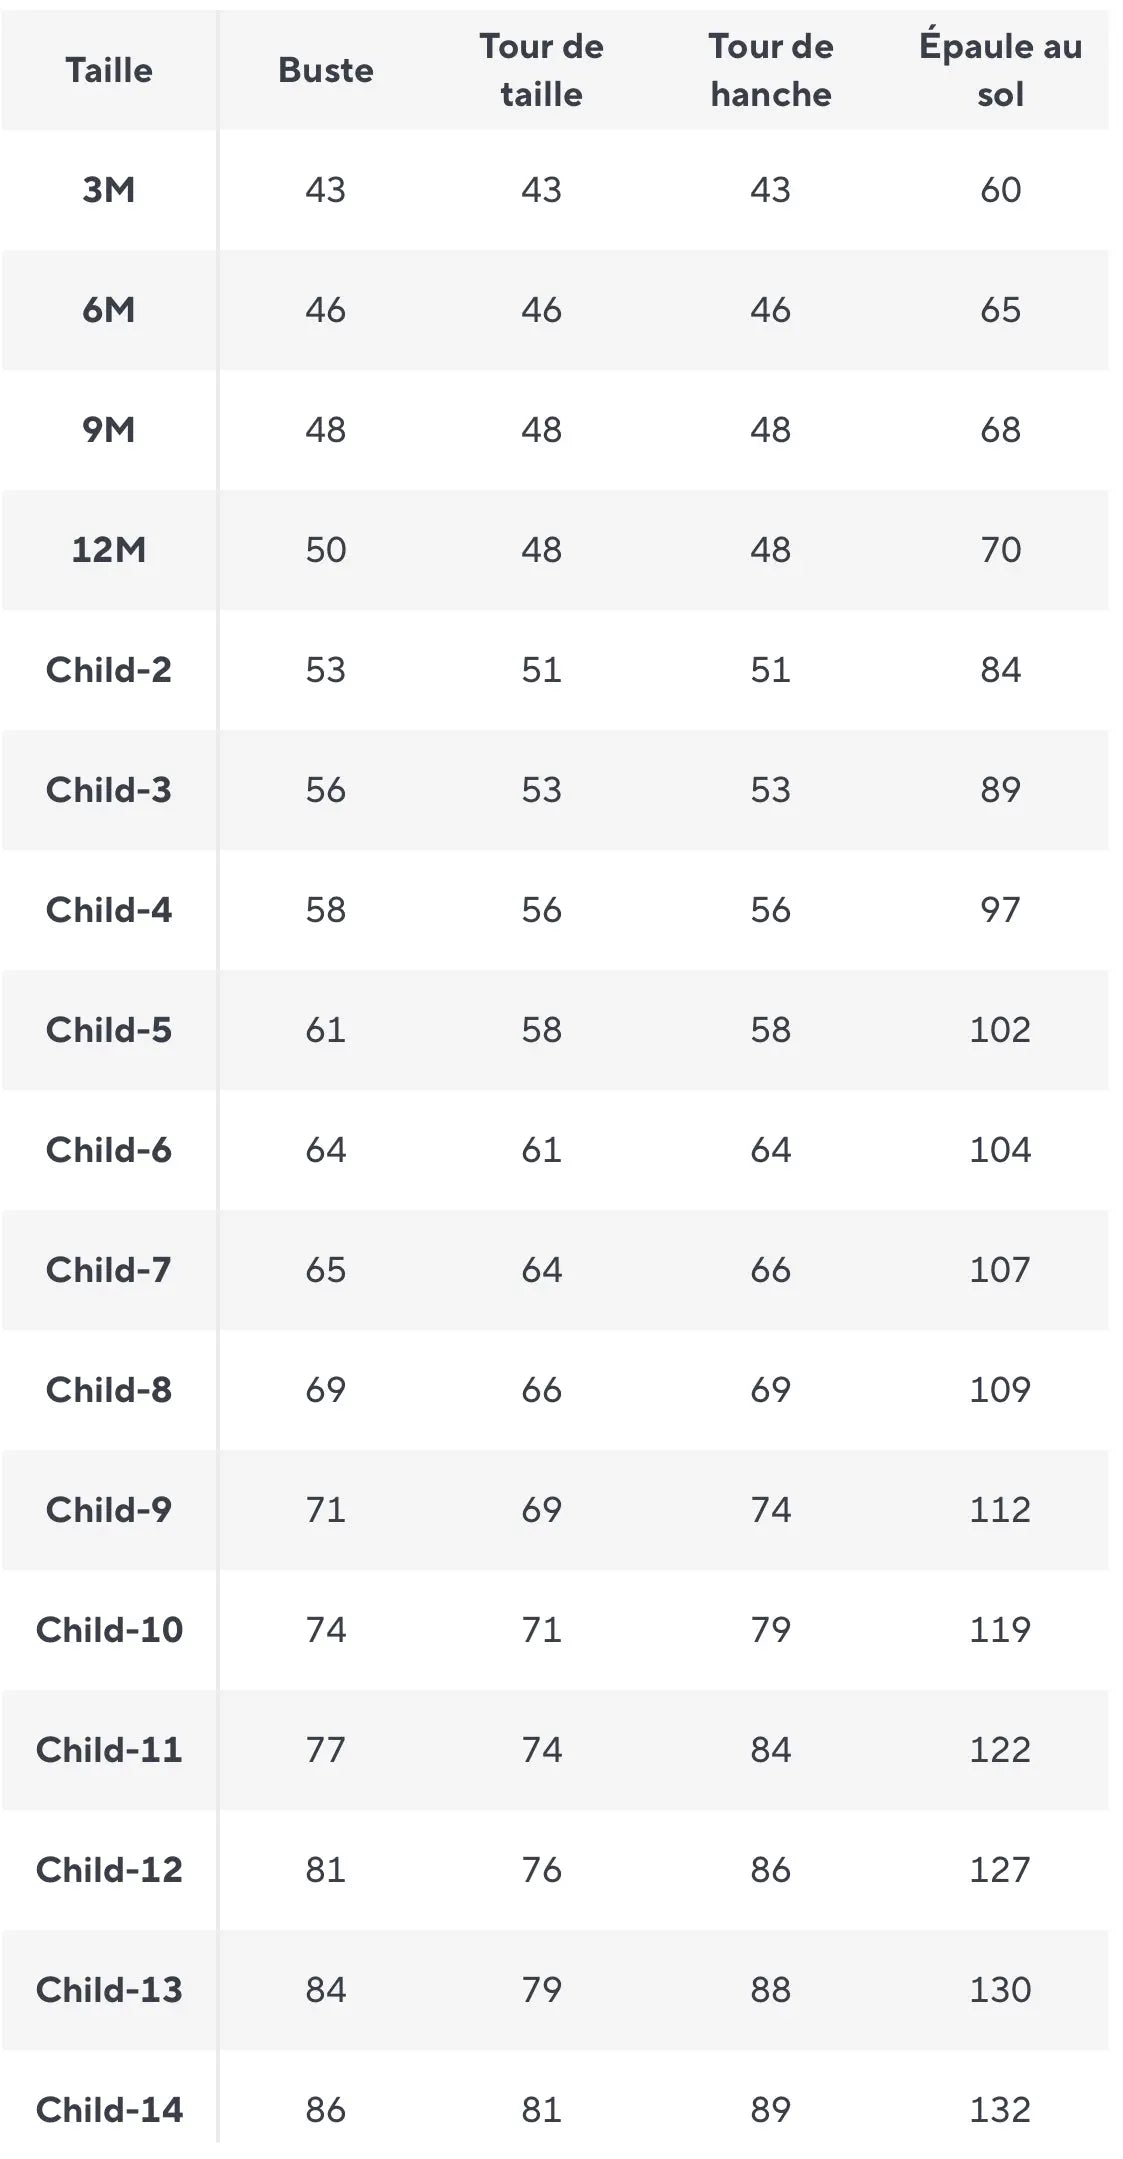1123x2159 pixels.
Task: Select the Tour de taille header
Action: point(541,70)
